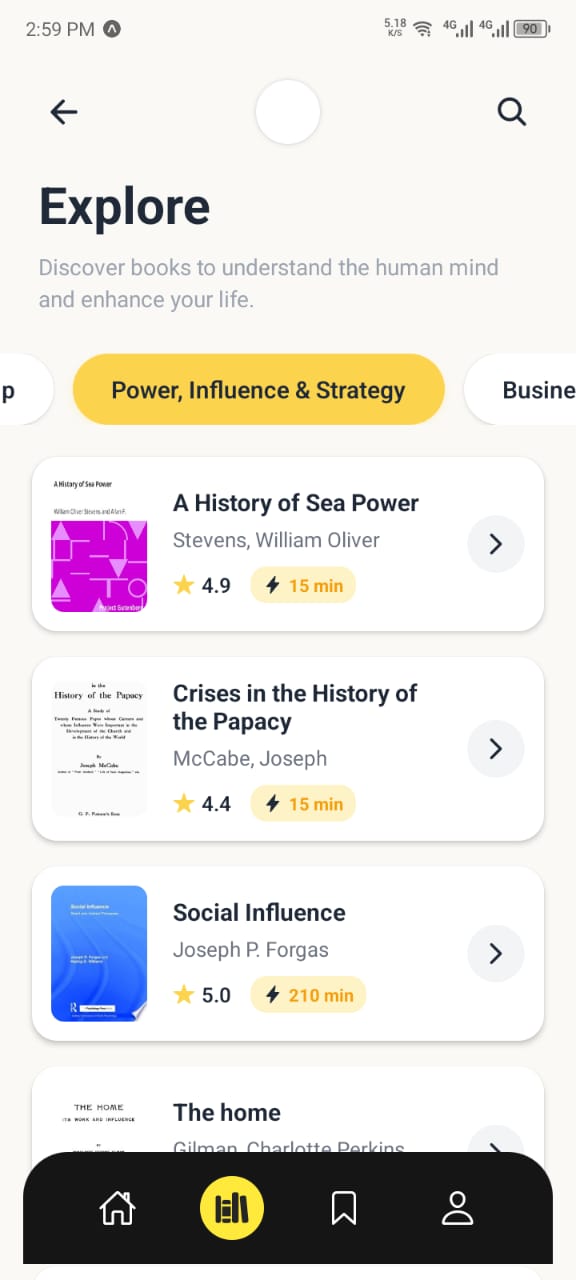This screenshot has width=576, height=1280.
Task: Open the book 'A History of Sea Power'
Action: [x=295, y=503]
